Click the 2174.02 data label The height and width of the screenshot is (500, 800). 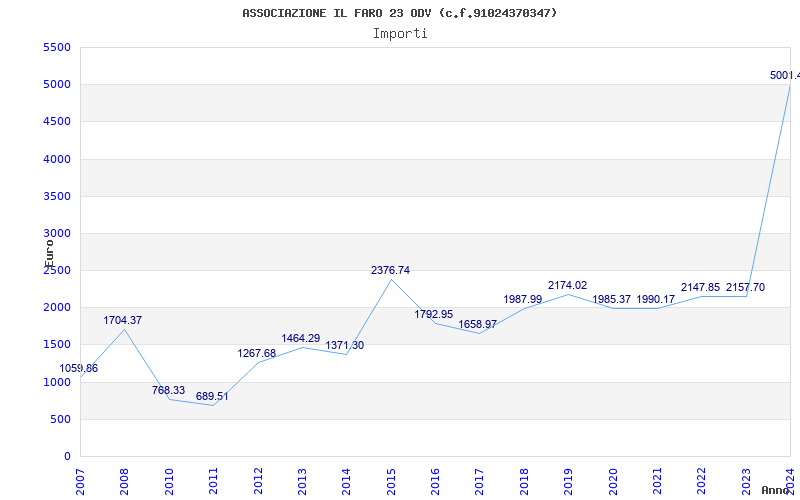click(x=567, y=286)
